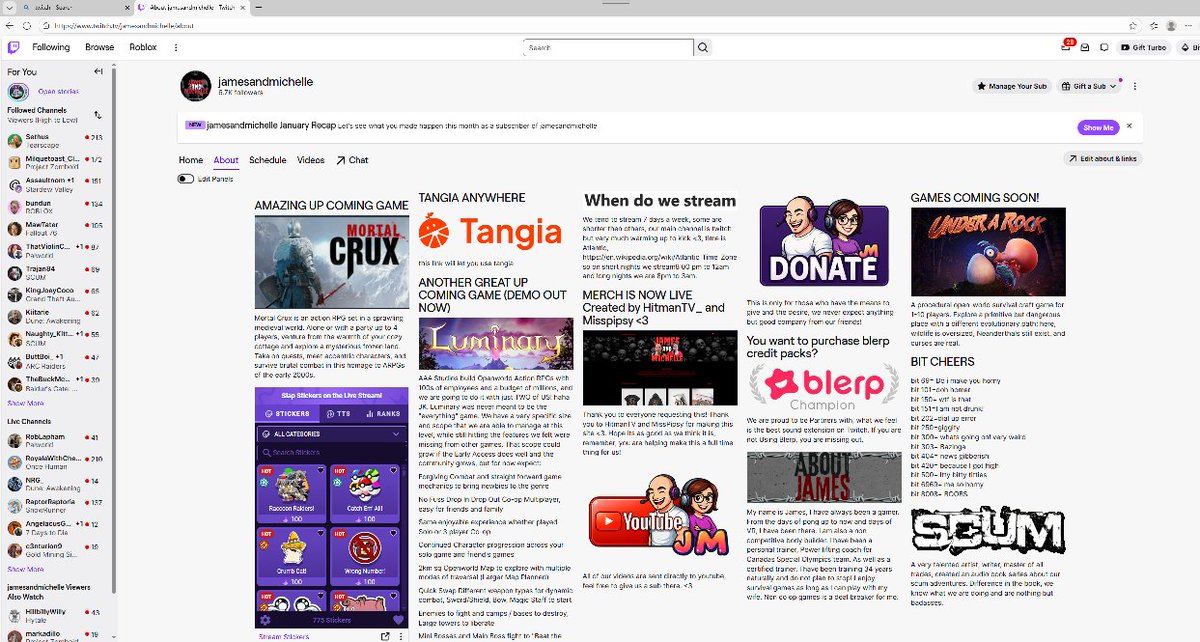Click the Search Stickers input field

tap(332, 453)
